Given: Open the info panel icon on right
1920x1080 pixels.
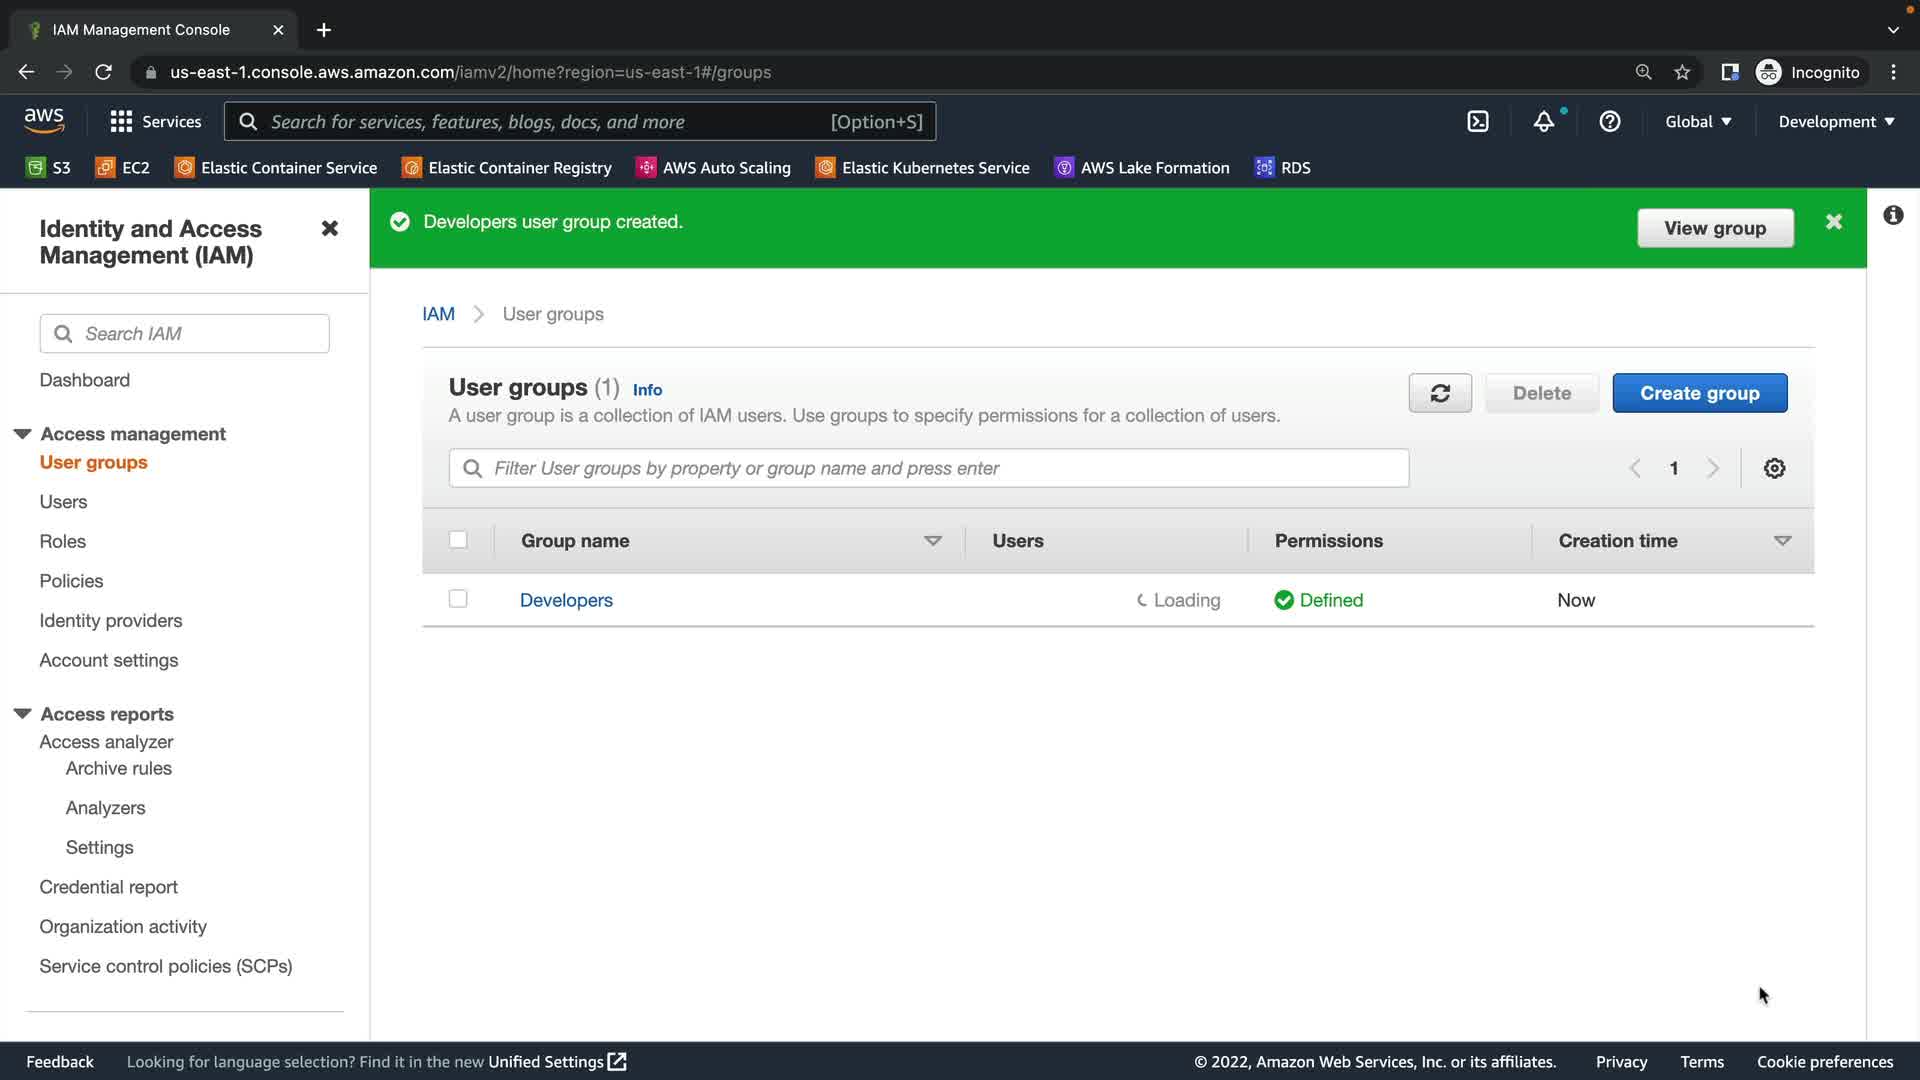Looking at the screenshot, I should 1892,215.
